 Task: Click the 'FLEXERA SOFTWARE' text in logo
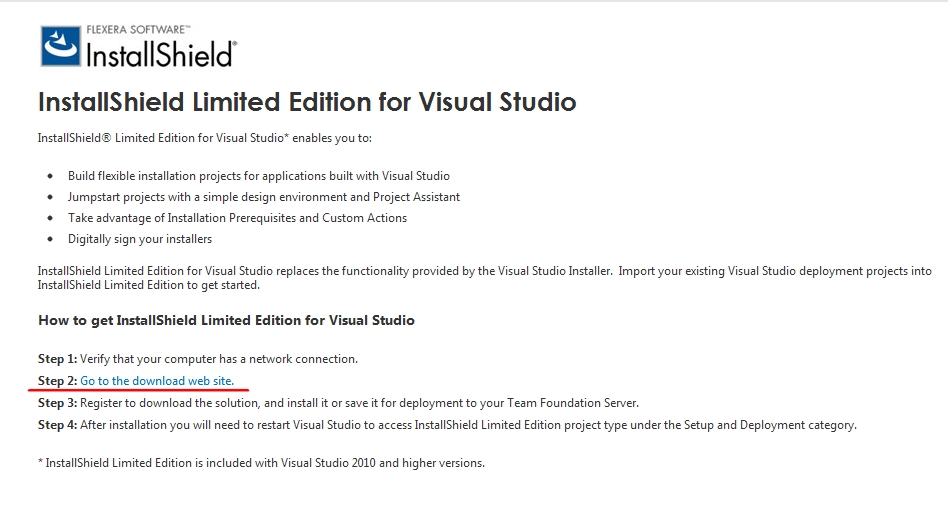(x=138, y=30)
